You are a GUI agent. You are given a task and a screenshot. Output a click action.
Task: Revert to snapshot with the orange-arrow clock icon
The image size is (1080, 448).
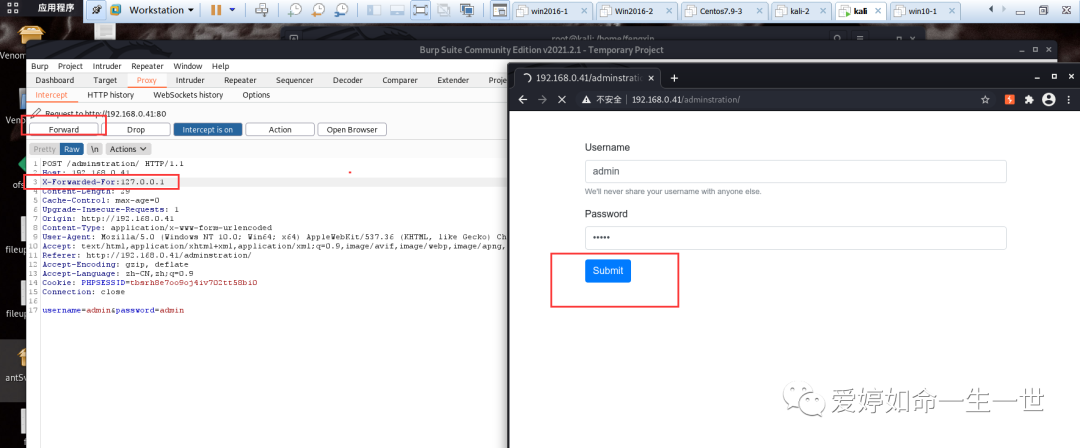318,10
